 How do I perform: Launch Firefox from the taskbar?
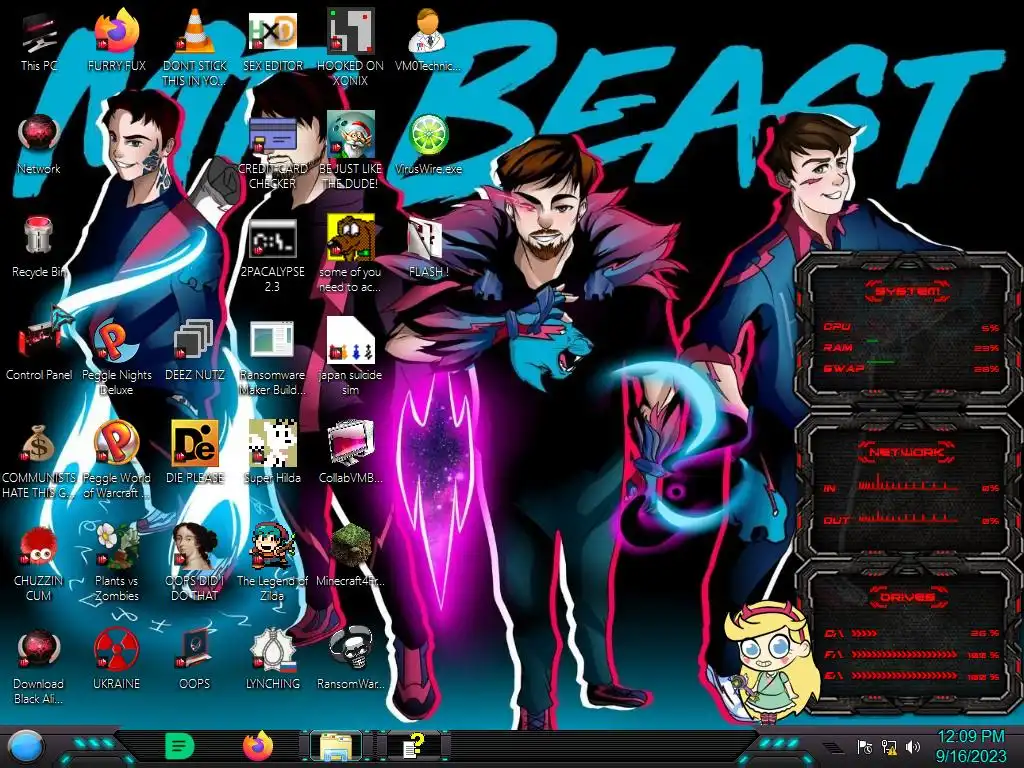pos(258,746)
